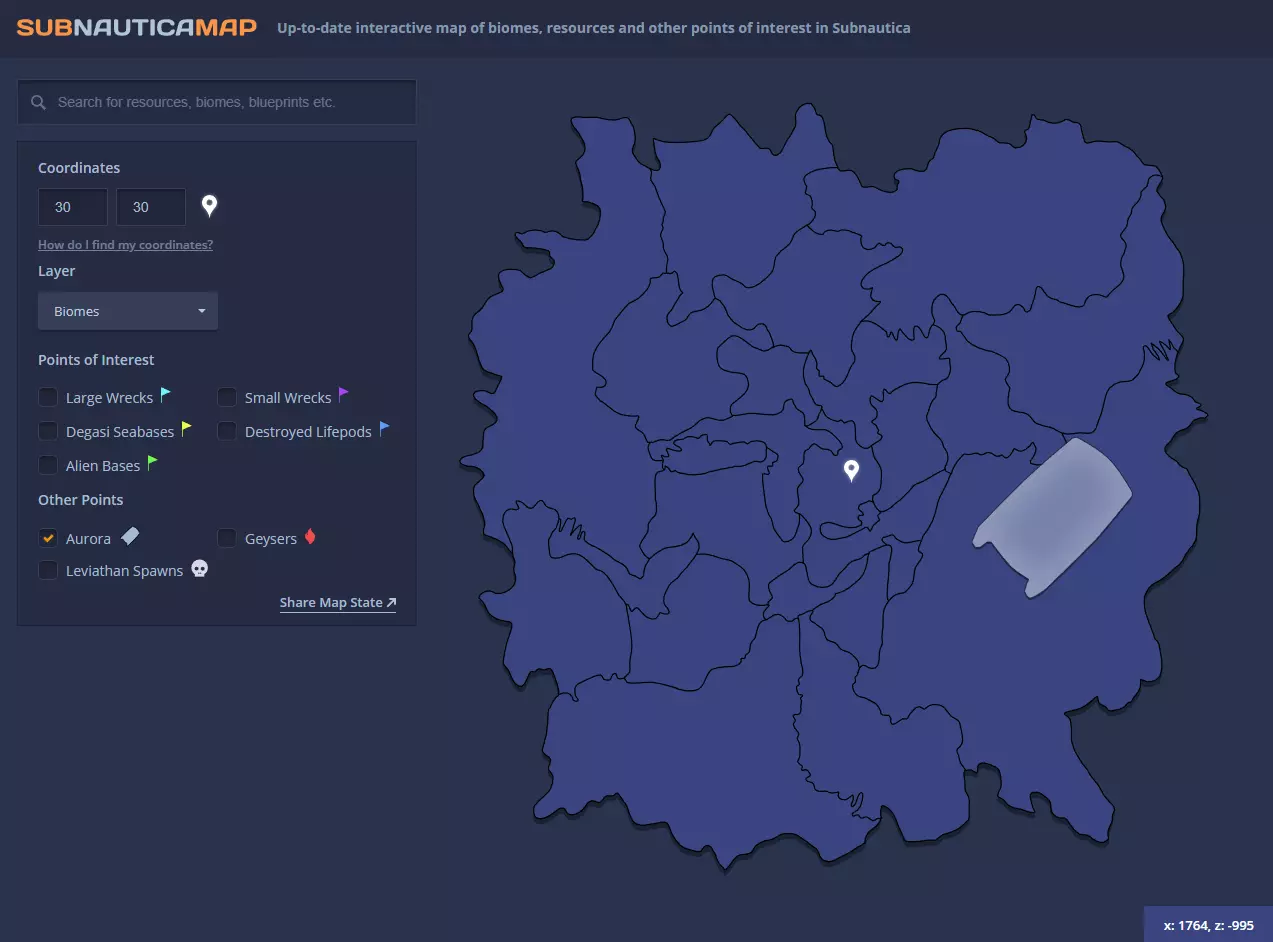Click the yellow Degasi Seabases flag icon
Image resolution: width=1273 pixels, height=942 pixels.
pyautogui.click(x=187, y=429)
